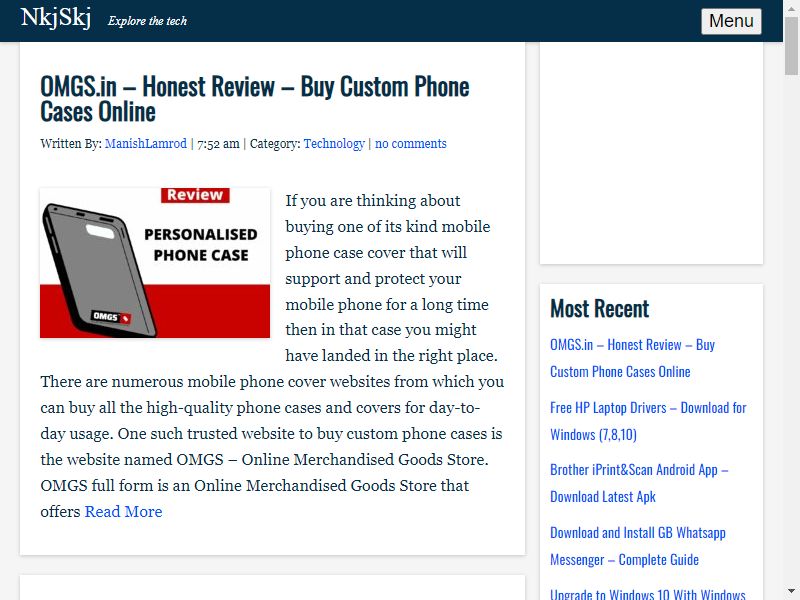The image size is (800, 600).
Task: Click the Explore the tech tagline
Action: point(147,21)
